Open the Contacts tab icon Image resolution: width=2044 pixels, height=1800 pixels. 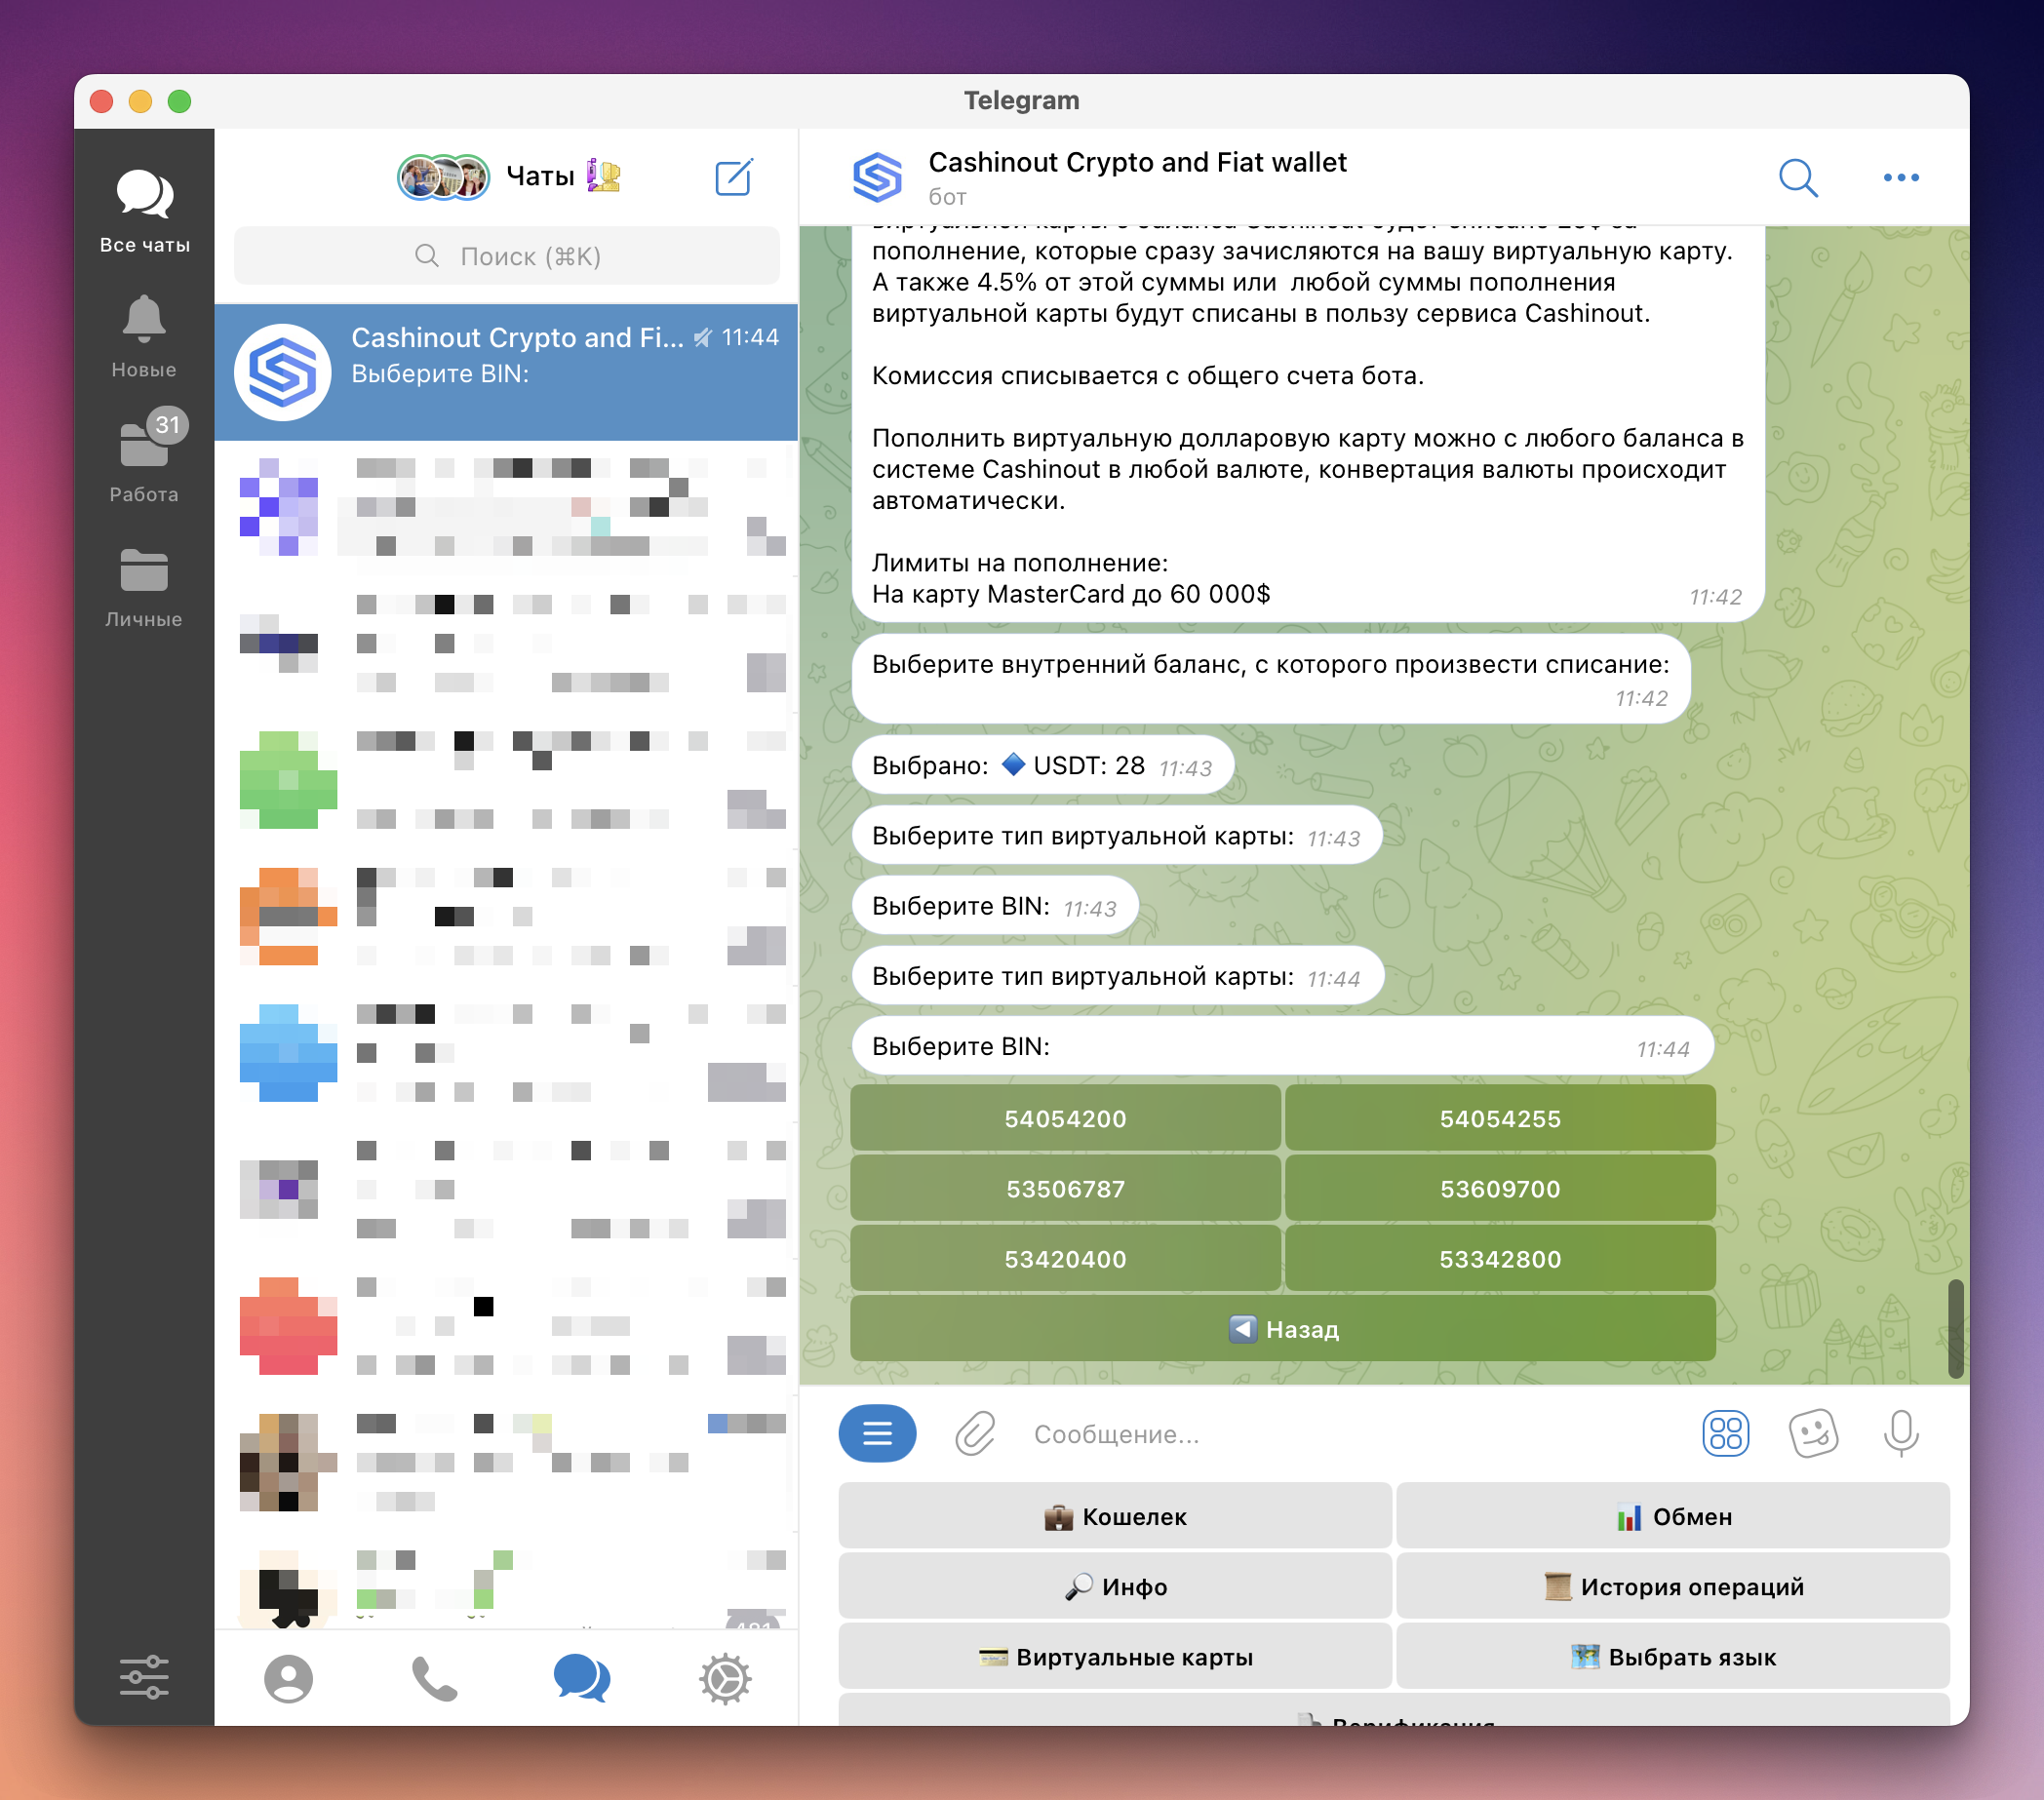click(x=288, y=1678)
